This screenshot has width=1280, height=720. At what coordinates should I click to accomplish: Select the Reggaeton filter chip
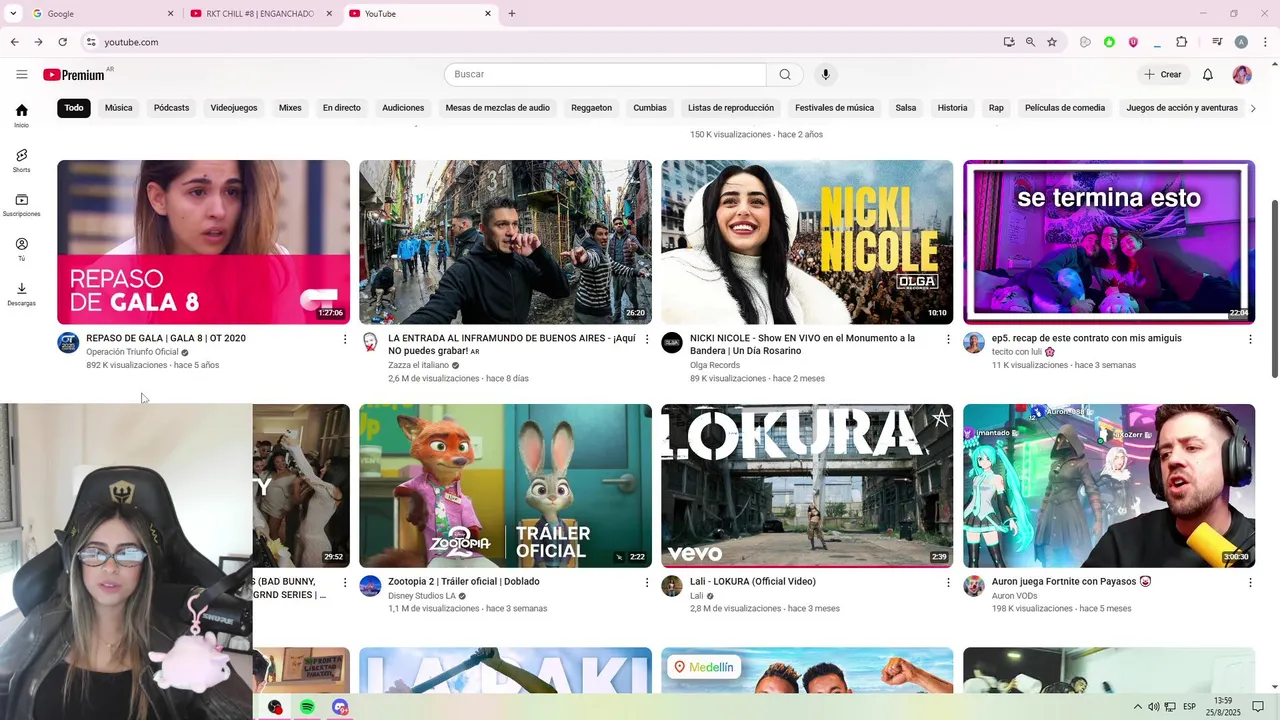(591, 108)
